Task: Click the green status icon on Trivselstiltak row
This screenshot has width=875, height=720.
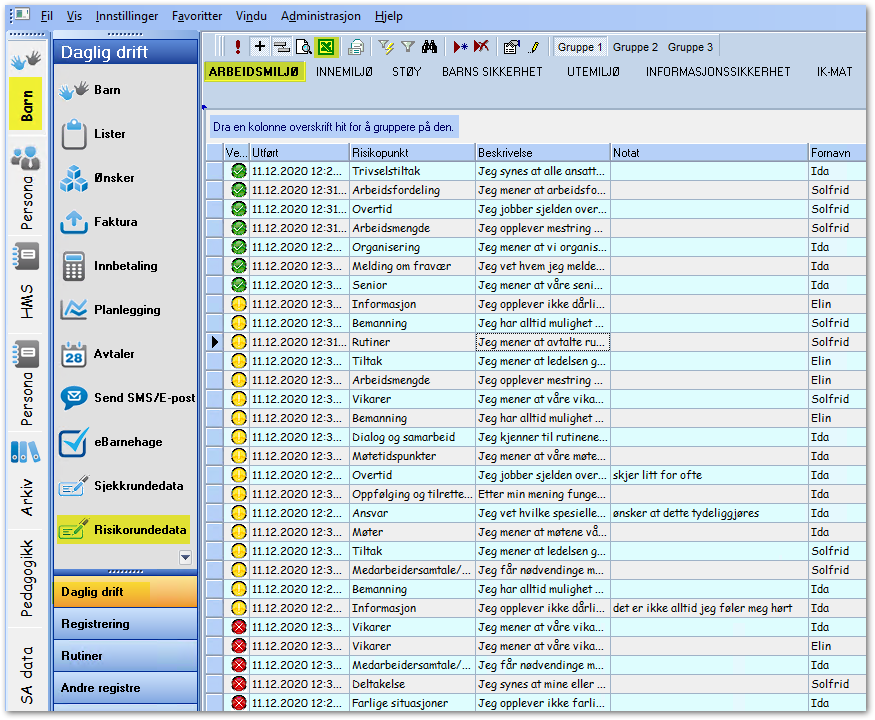Action: tap(239, 171)
